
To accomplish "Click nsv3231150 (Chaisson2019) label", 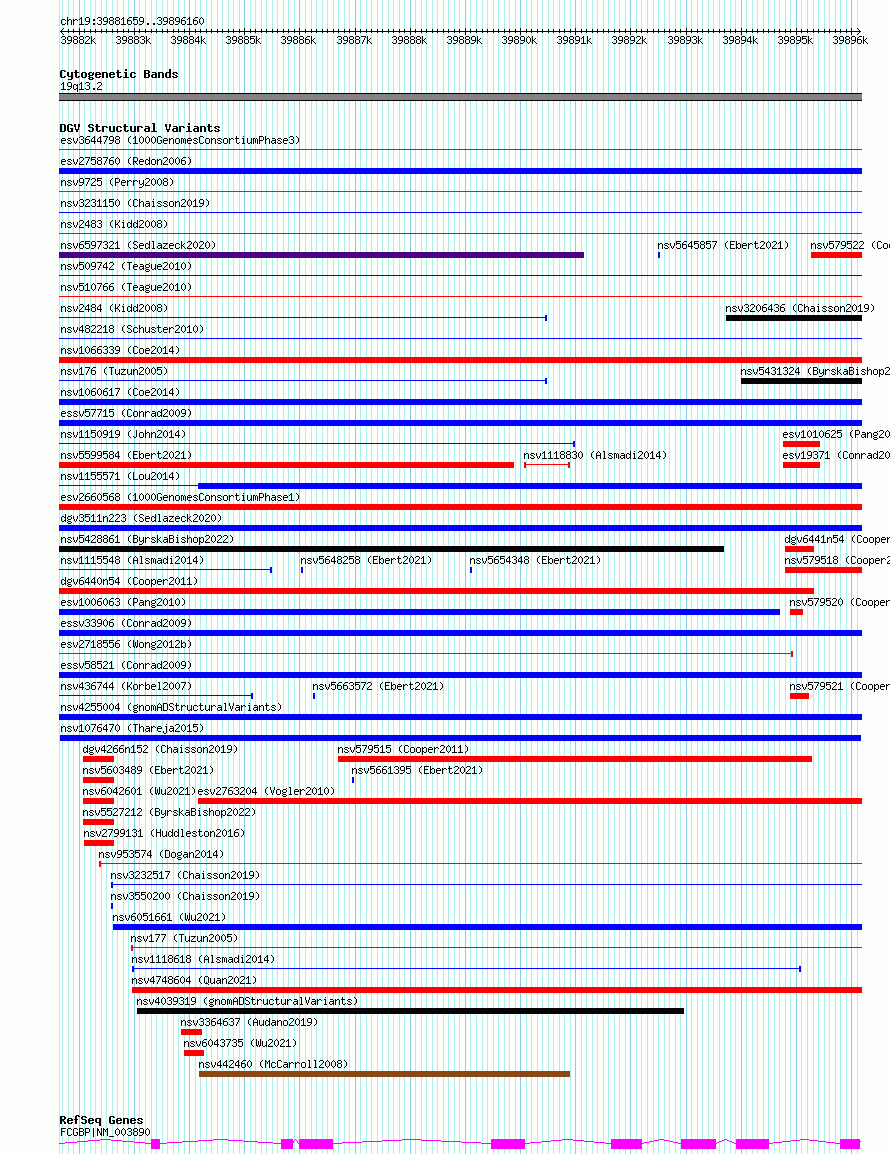I will (135, 203).
